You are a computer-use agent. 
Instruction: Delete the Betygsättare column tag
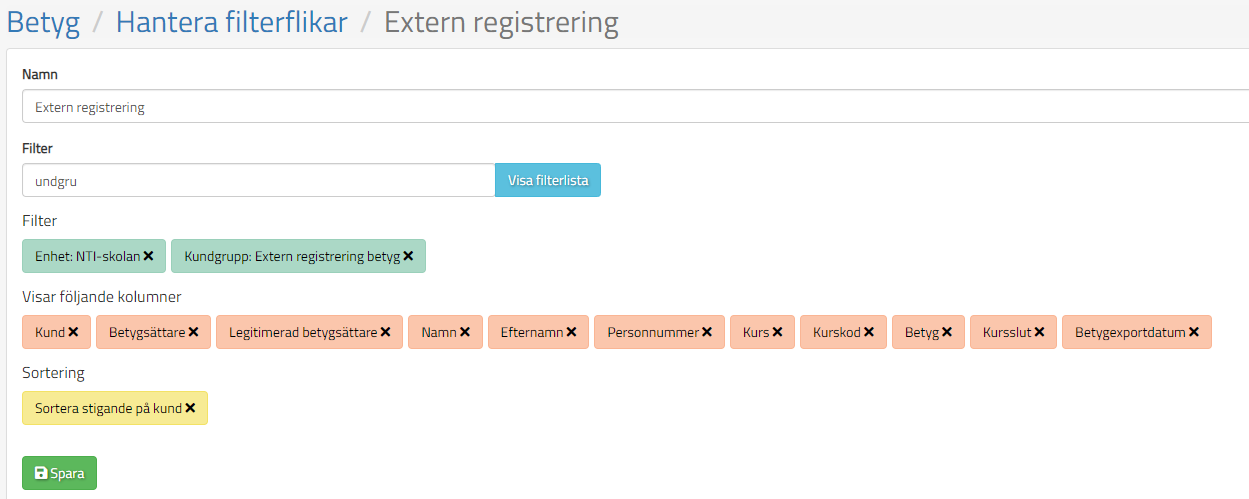193,332
